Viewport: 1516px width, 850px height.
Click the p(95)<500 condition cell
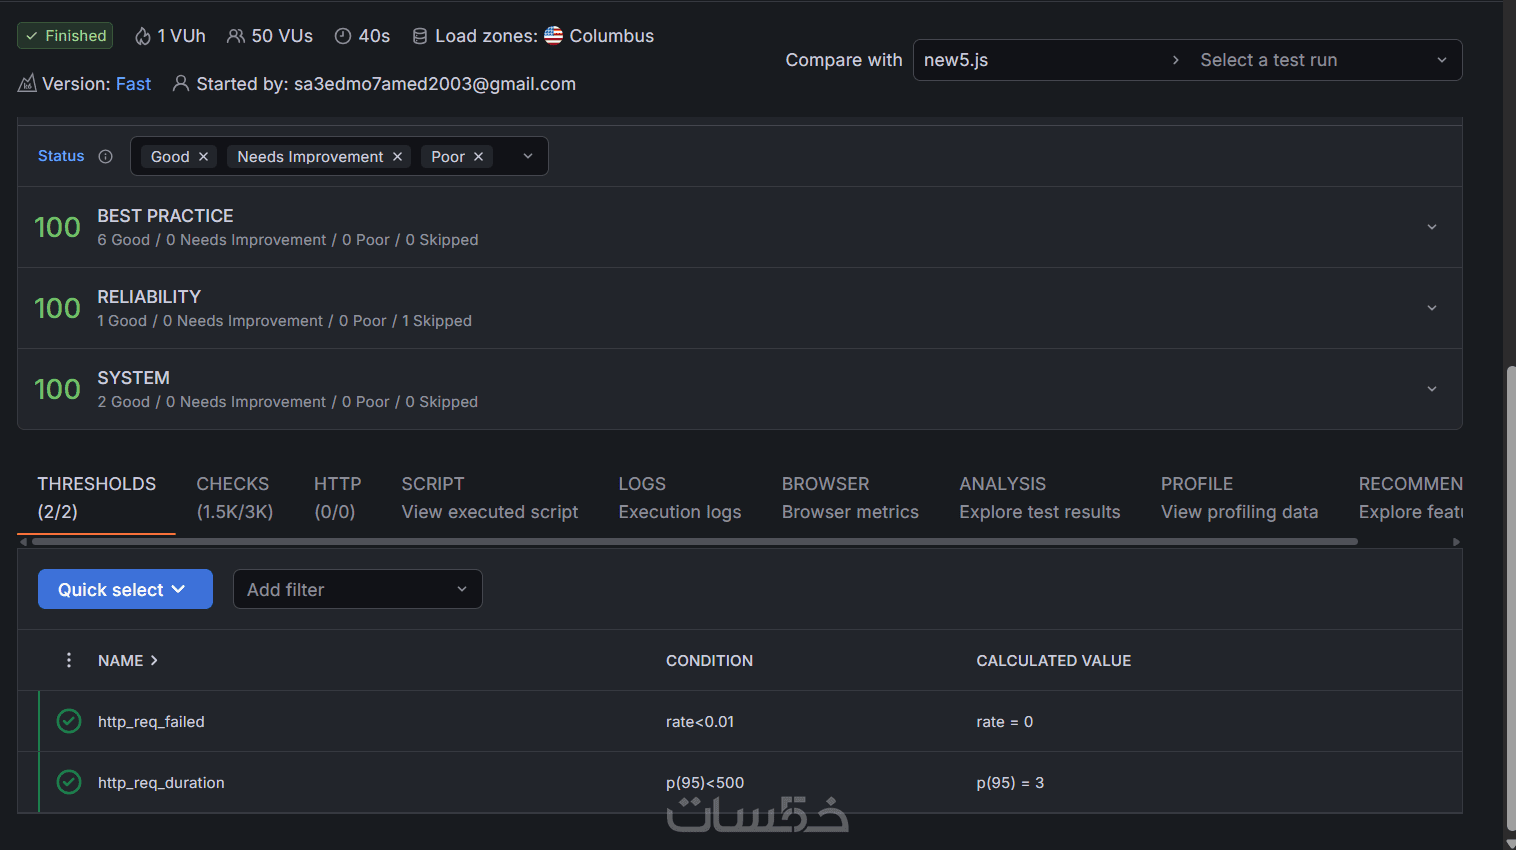coord(705,783)
